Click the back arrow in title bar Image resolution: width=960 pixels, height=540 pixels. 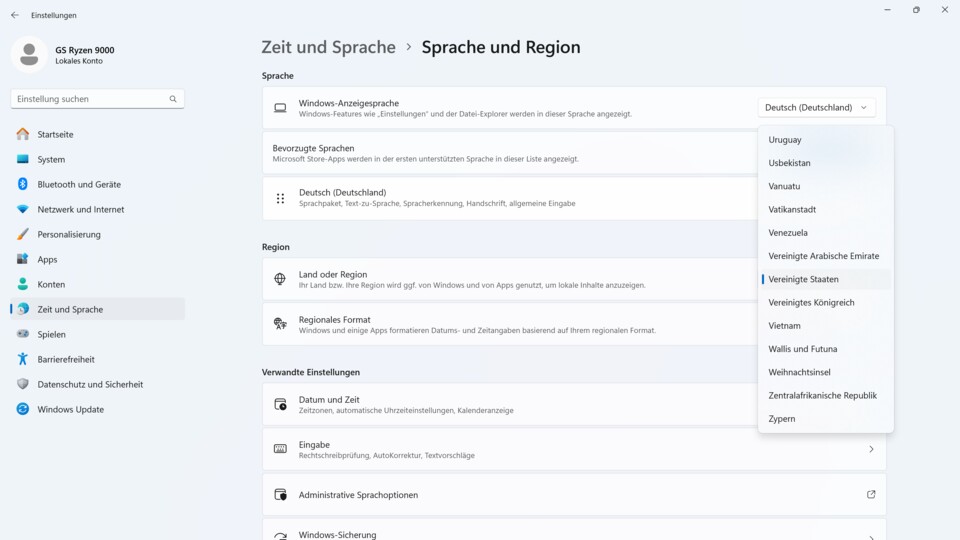point(15,15)
